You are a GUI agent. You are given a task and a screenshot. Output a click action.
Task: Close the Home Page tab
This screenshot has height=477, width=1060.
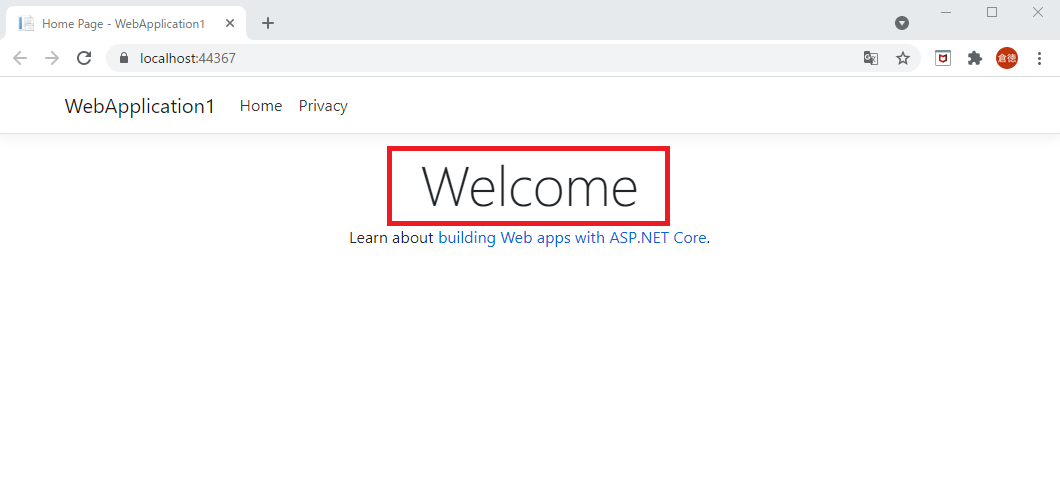coord(230,23)
